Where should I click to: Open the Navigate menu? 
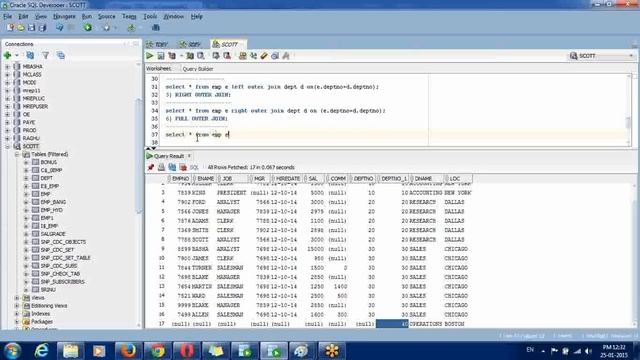[64, 16]
